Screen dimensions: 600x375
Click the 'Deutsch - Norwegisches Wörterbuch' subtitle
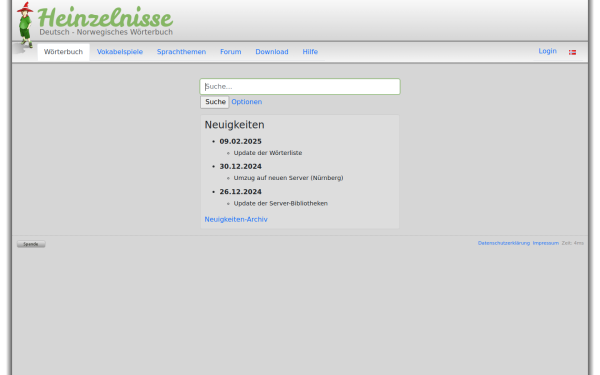point(106,32)
